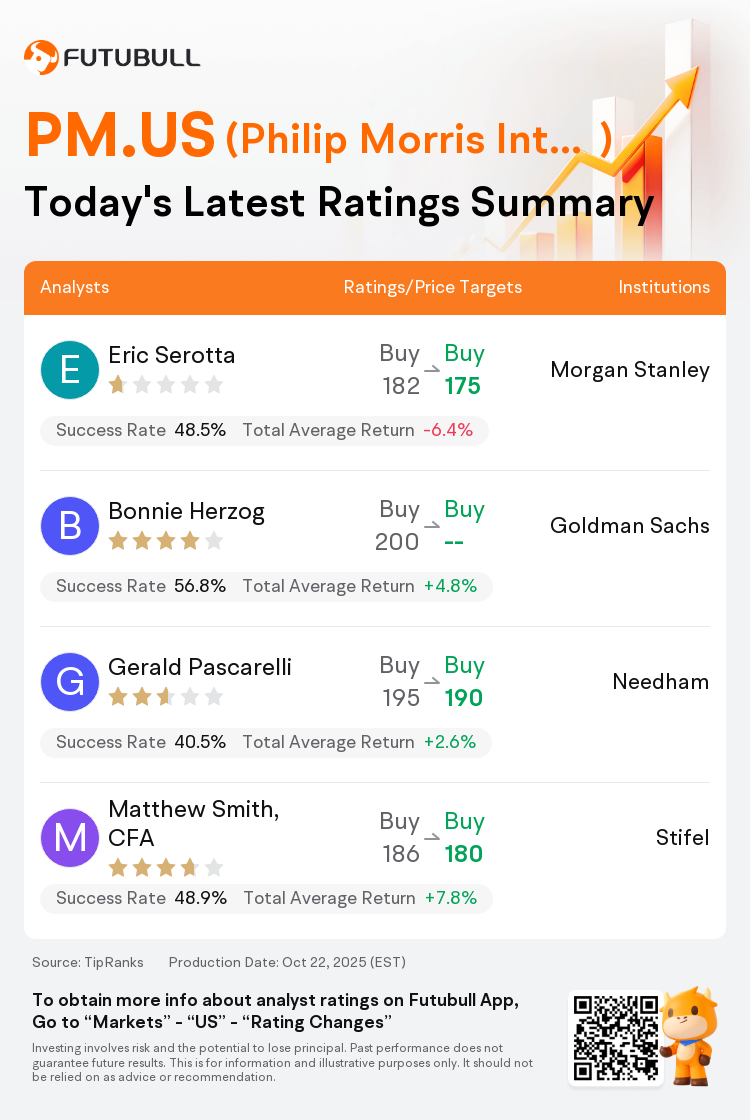Click Eric Serotta's success rate pill
The height and width of the screenshot is (1120, 750).
[264, 430]
